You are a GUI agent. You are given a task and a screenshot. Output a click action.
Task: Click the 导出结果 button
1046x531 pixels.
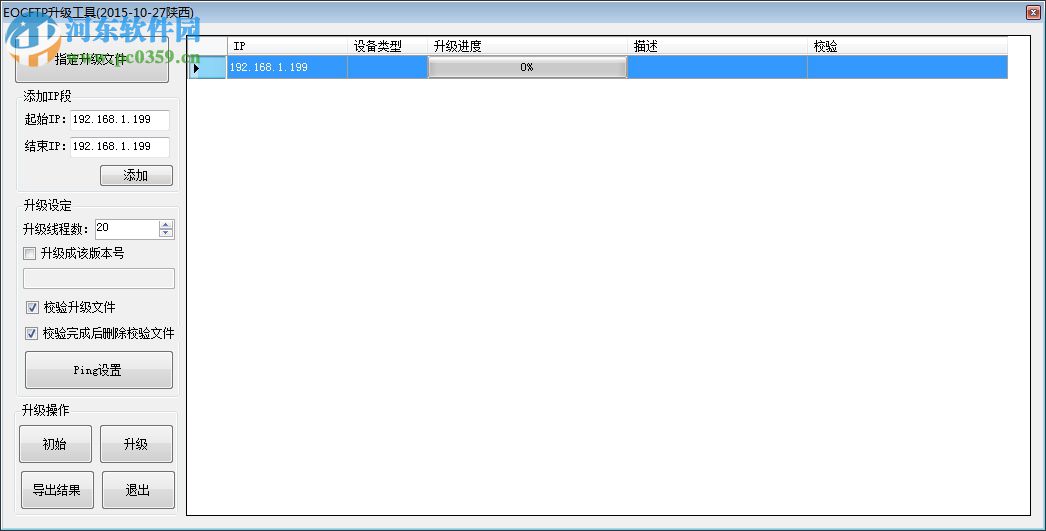tap(57, 490)
